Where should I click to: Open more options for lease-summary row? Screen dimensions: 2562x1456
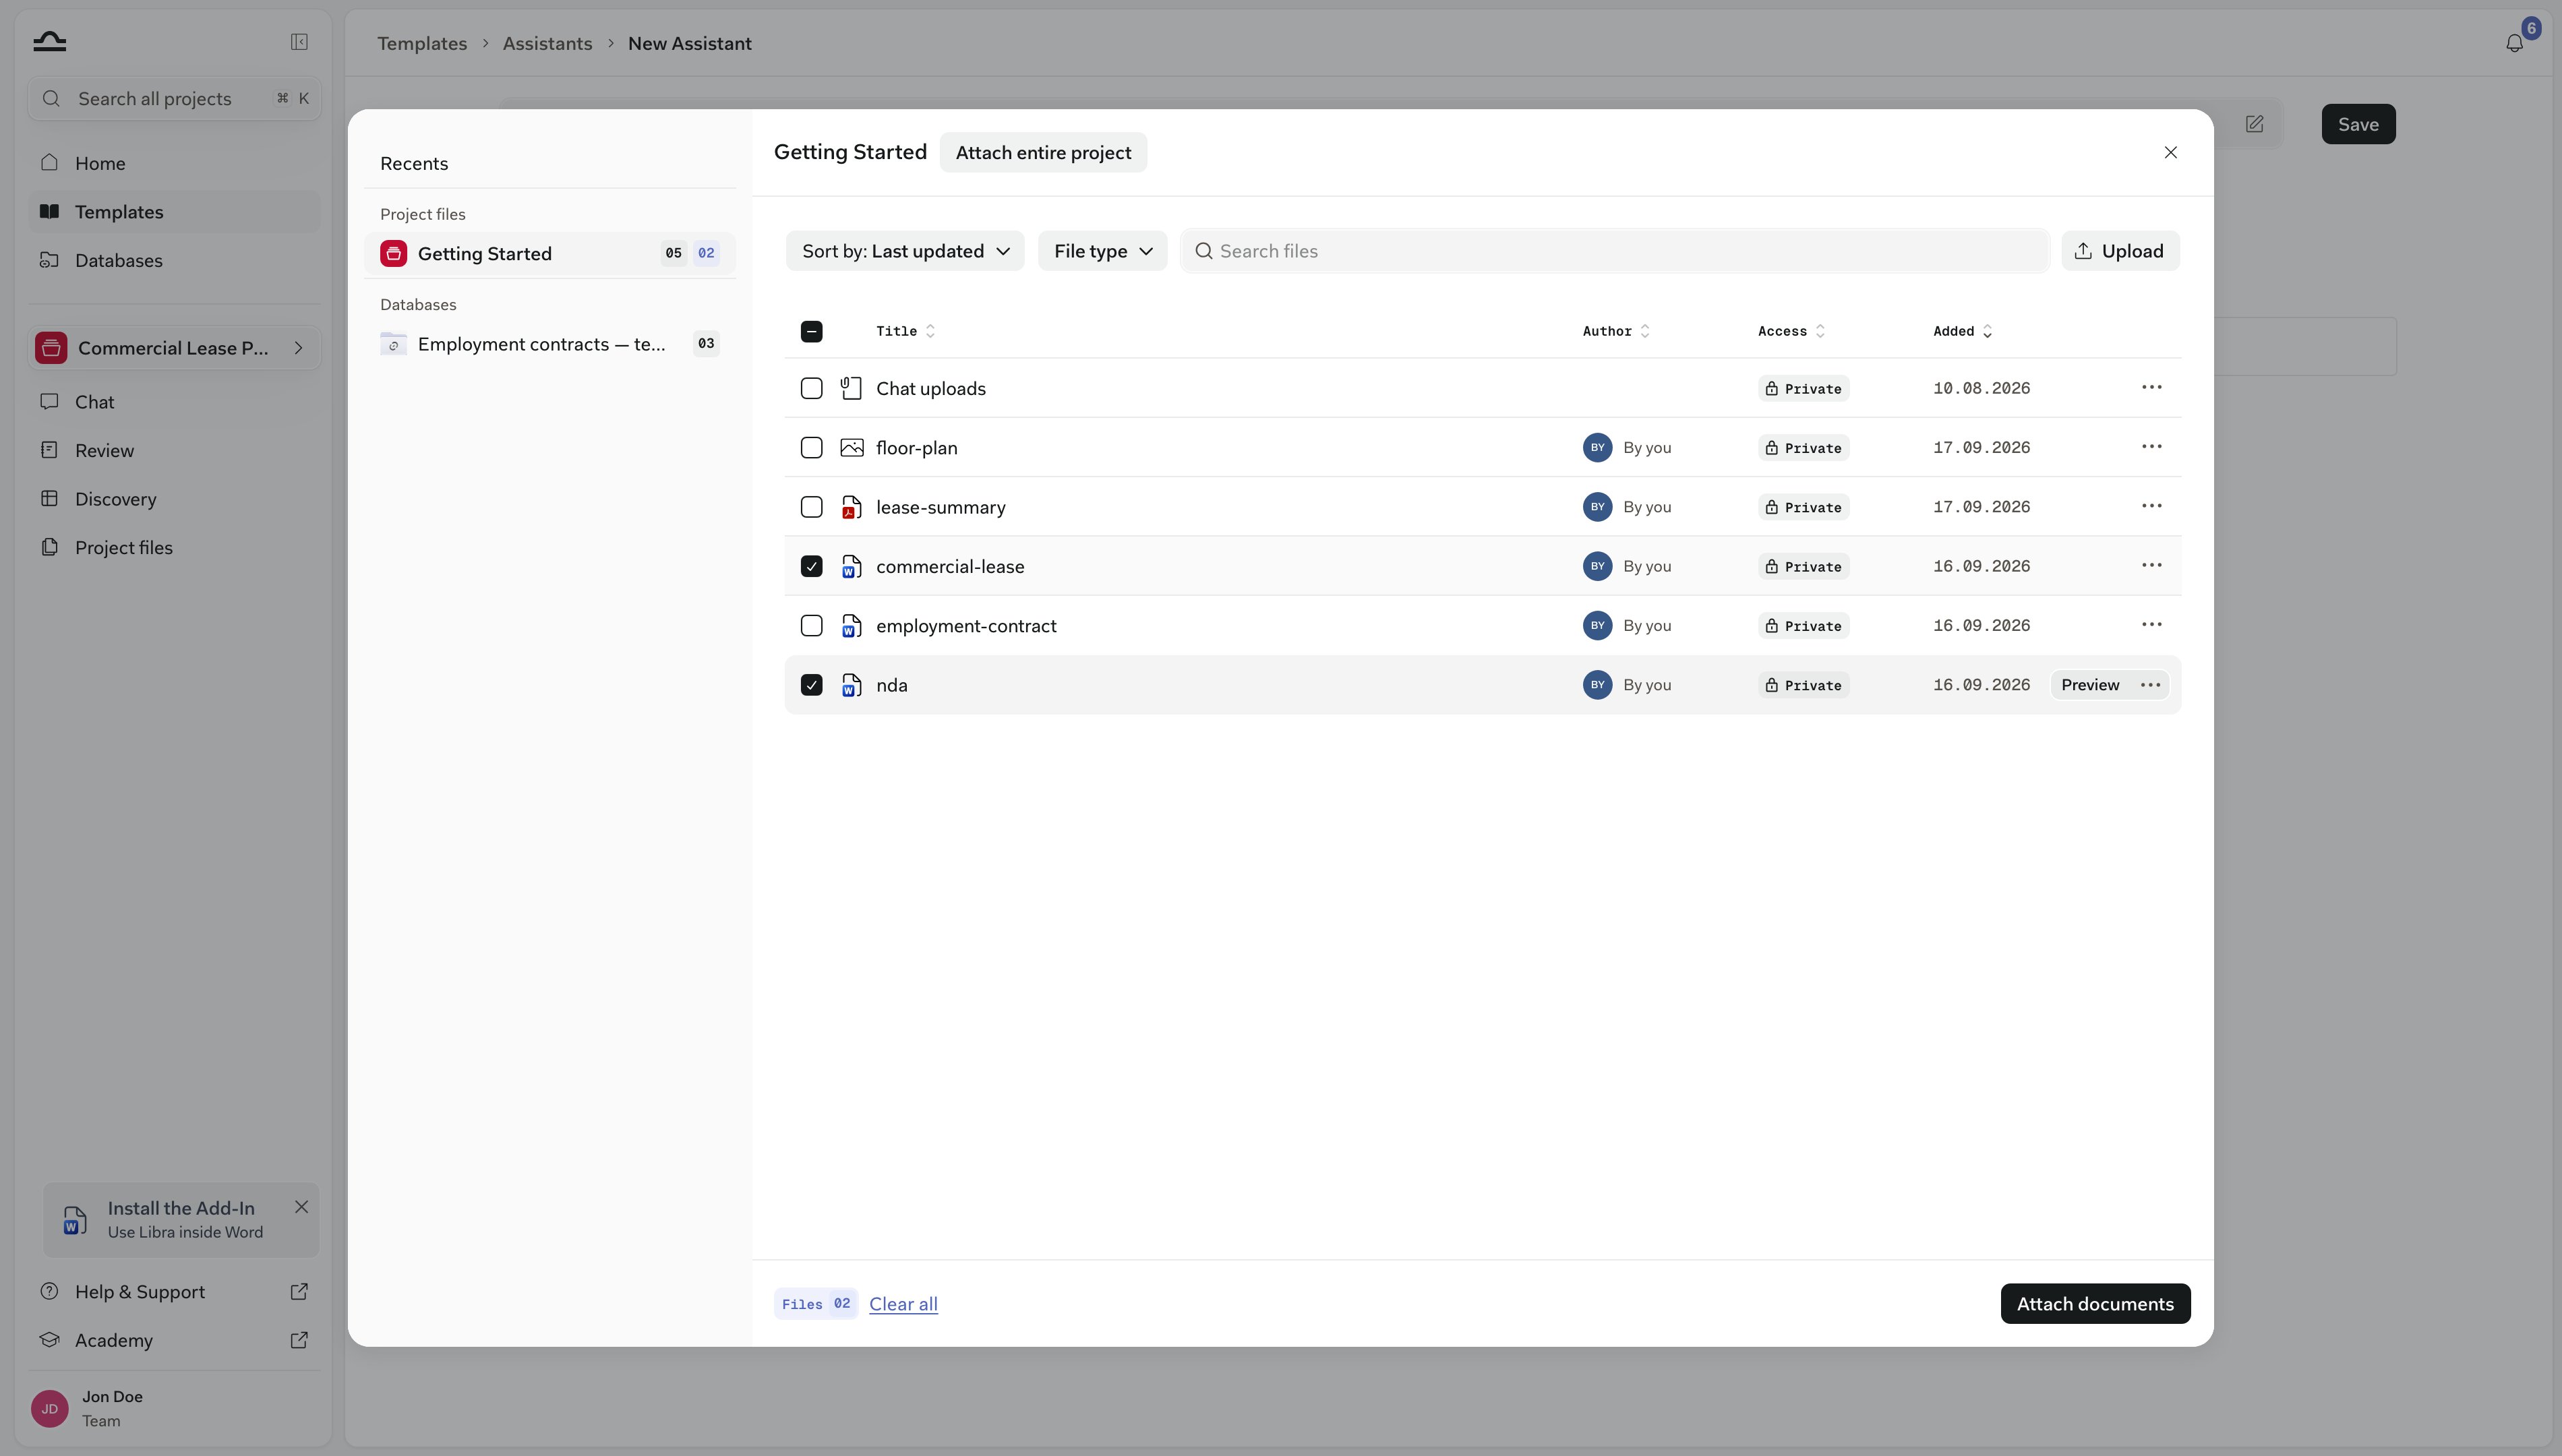click(x=2151, y=506)
